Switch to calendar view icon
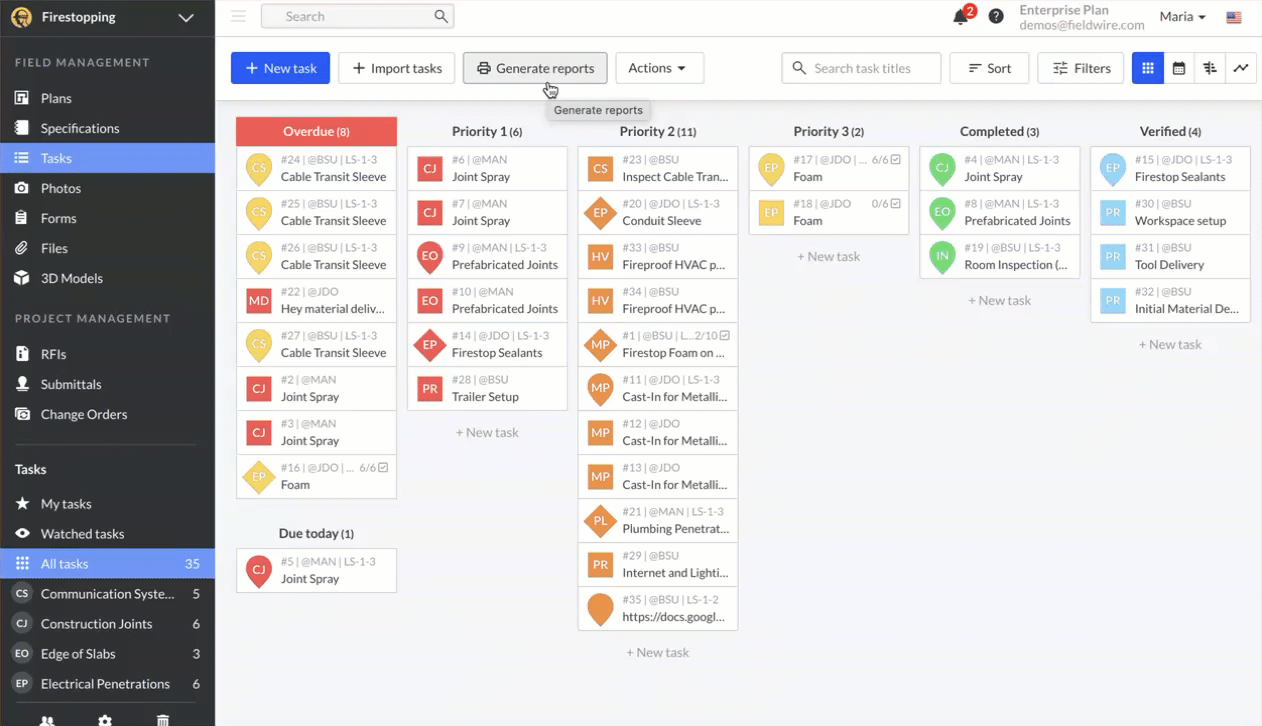The width and height of the screenshot is (1262, 726). (x=1179, y=68)
